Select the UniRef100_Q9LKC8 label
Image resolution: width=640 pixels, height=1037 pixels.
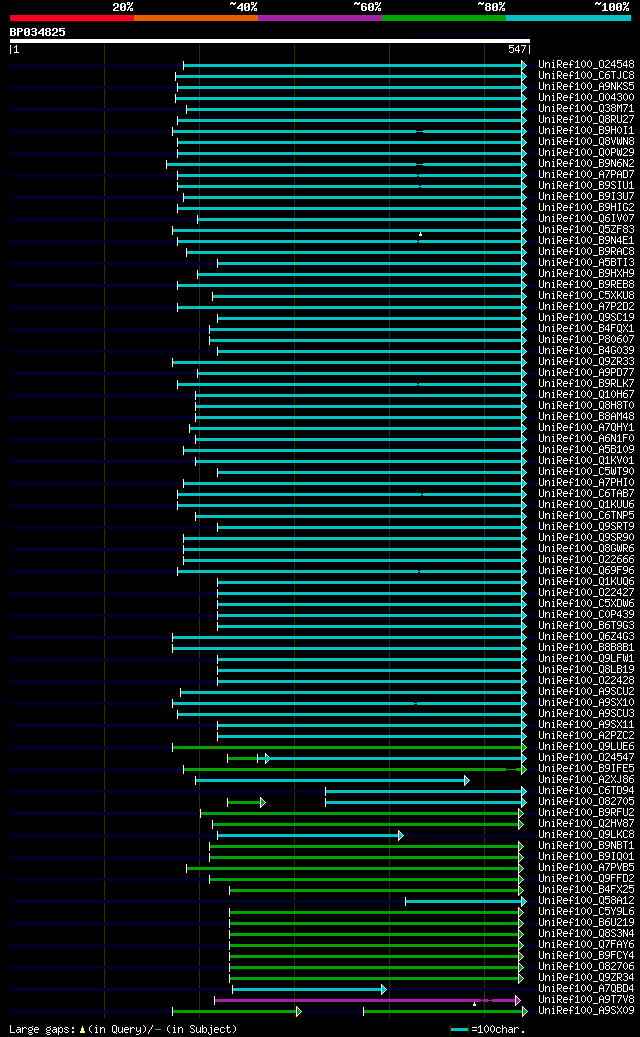[586, 835]
